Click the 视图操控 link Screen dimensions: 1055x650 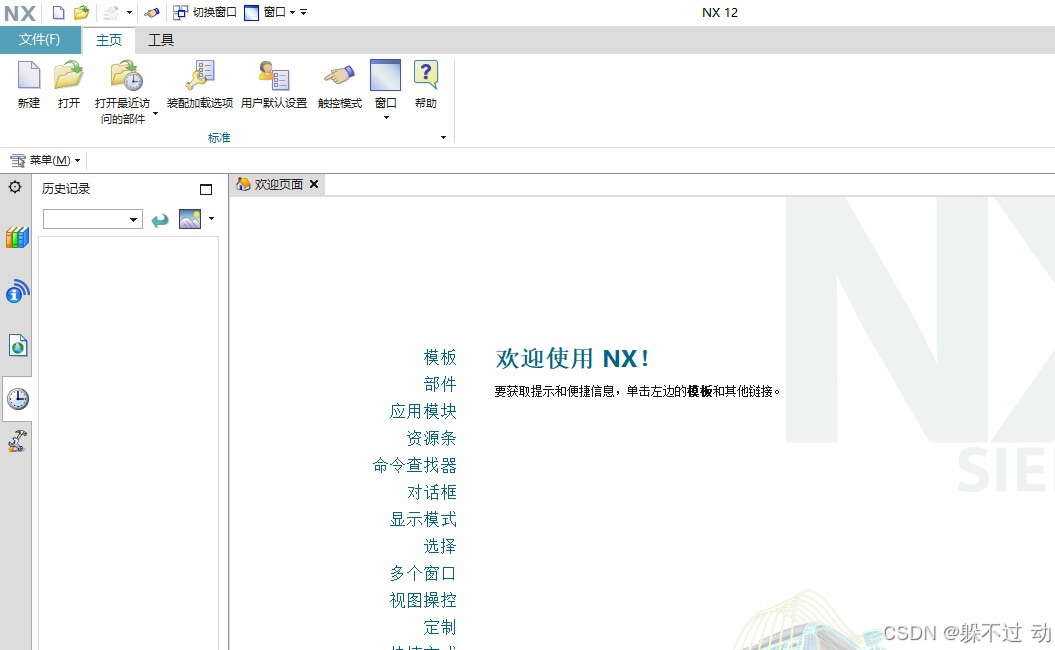pyautogui.click(x=423, y=600)
